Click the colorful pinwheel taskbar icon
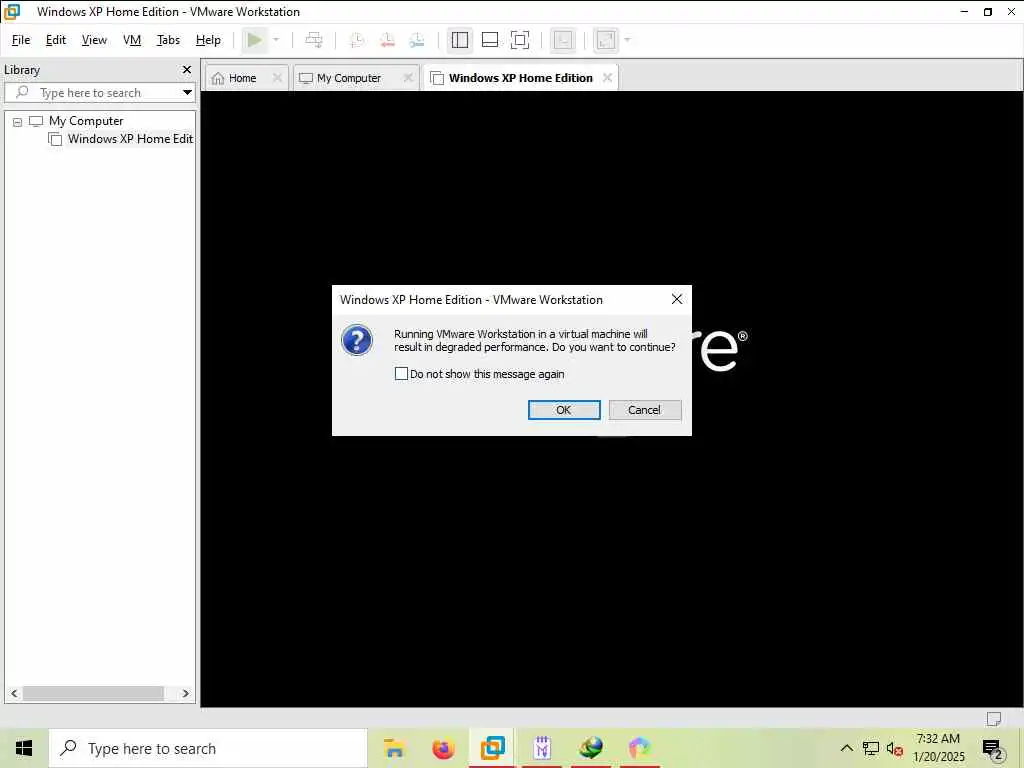The image size is (1024, 768). click(640, 748)
